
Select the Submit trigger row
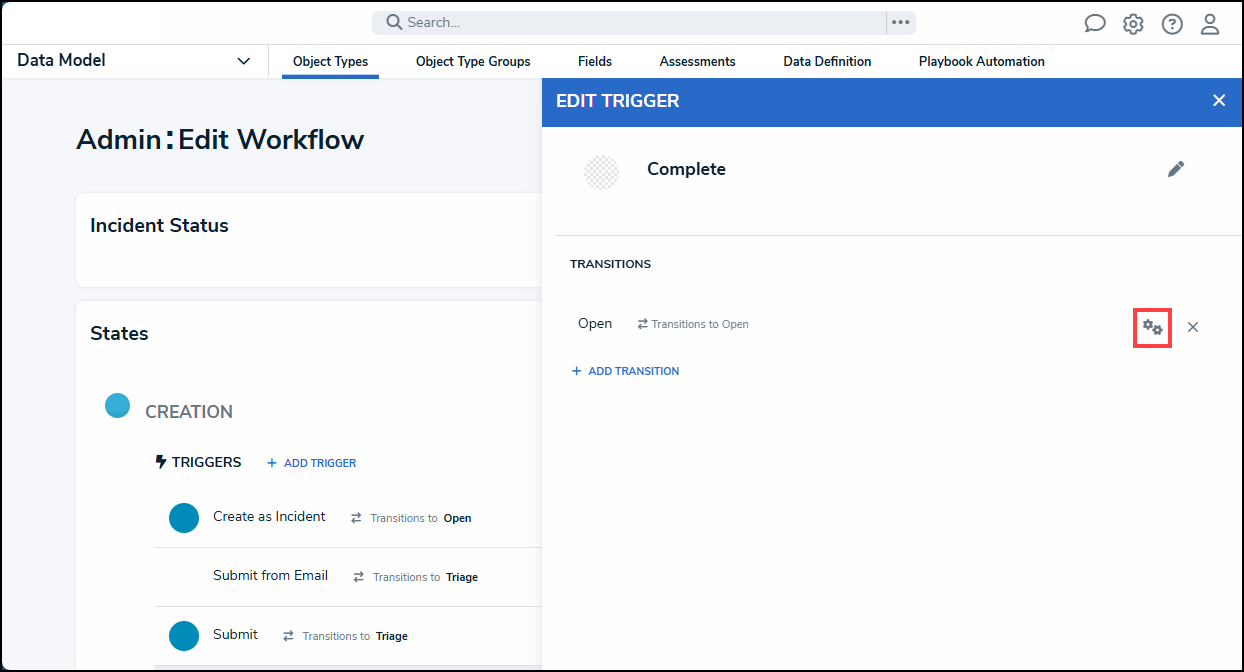(x=347, y=635)
